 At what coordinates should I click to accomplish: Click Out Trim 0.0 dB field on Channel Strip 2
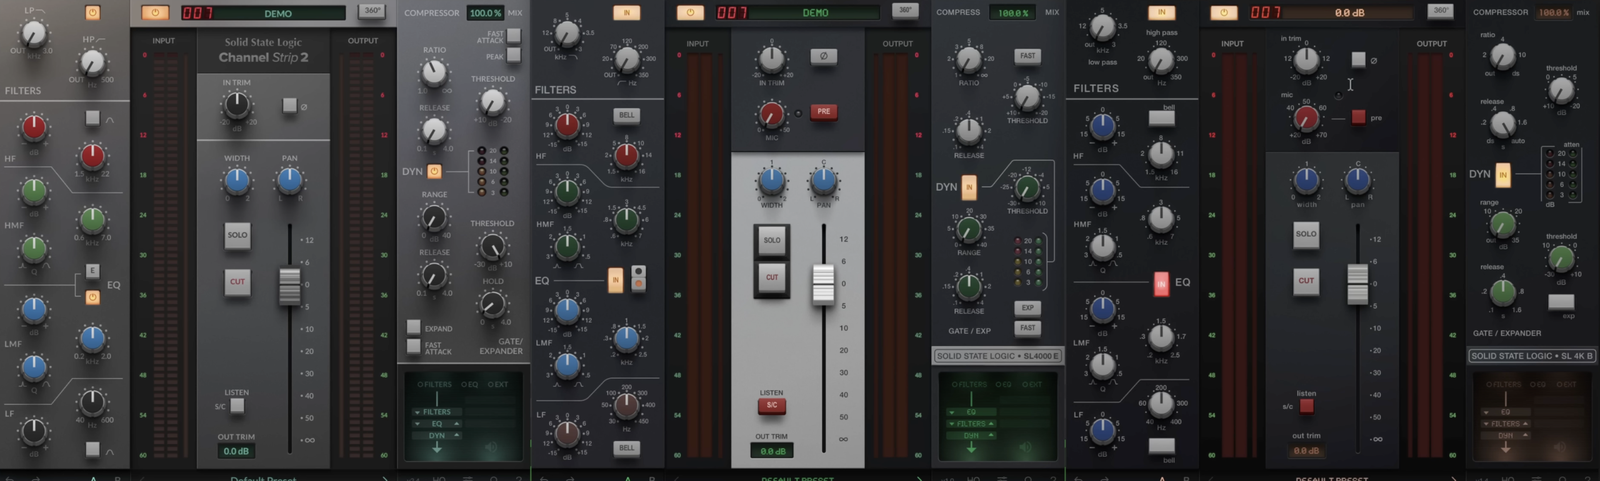237,451
